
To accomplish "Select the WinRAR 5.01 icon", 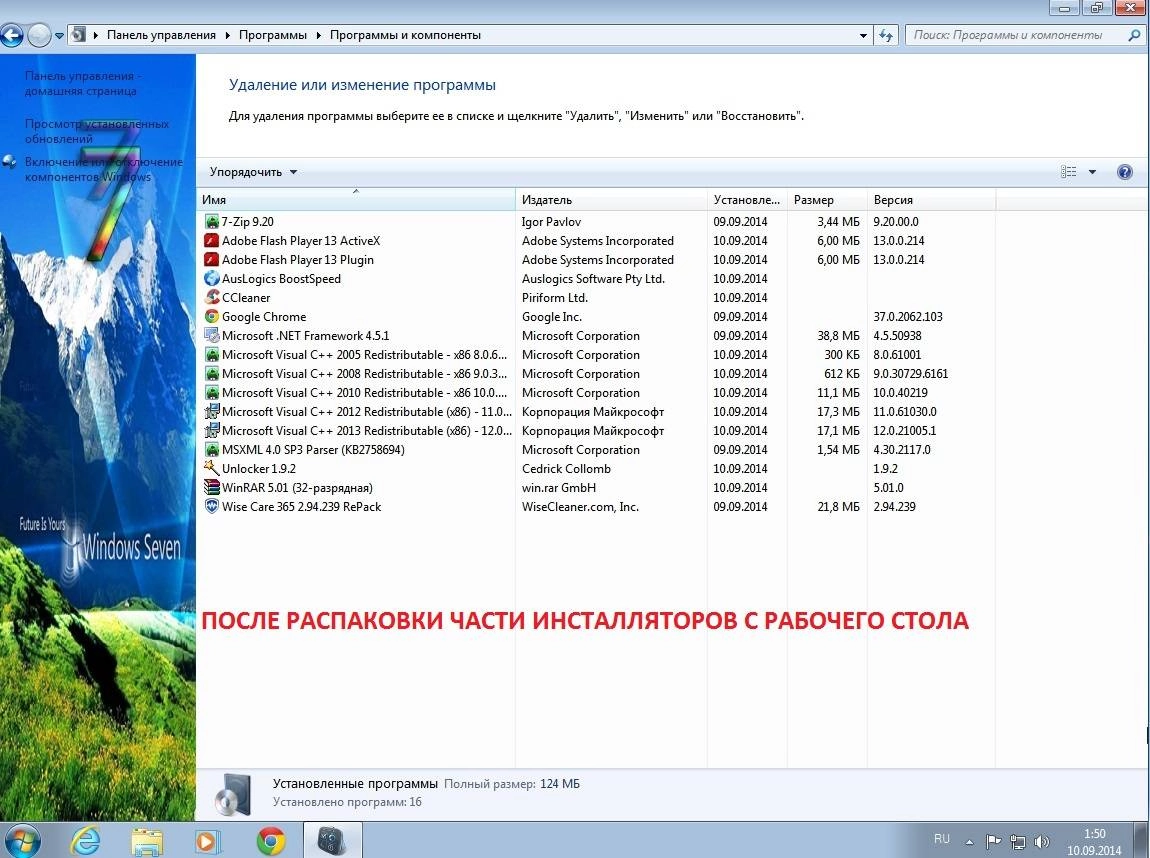I will point(211,488).
